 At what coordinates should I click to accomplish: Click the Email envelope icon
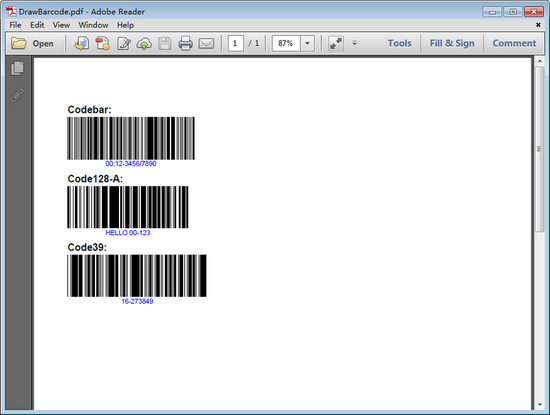(x=206, y=43)
